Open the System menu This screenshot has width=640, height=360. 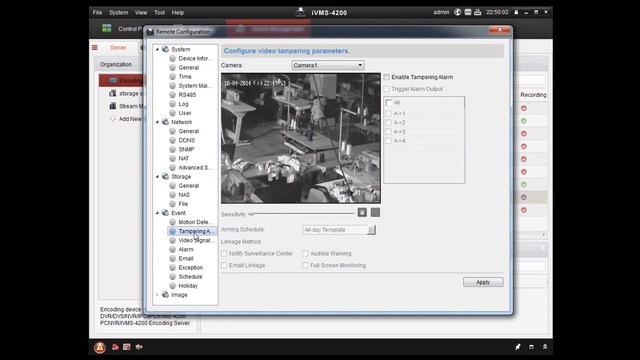coord(118,13)
